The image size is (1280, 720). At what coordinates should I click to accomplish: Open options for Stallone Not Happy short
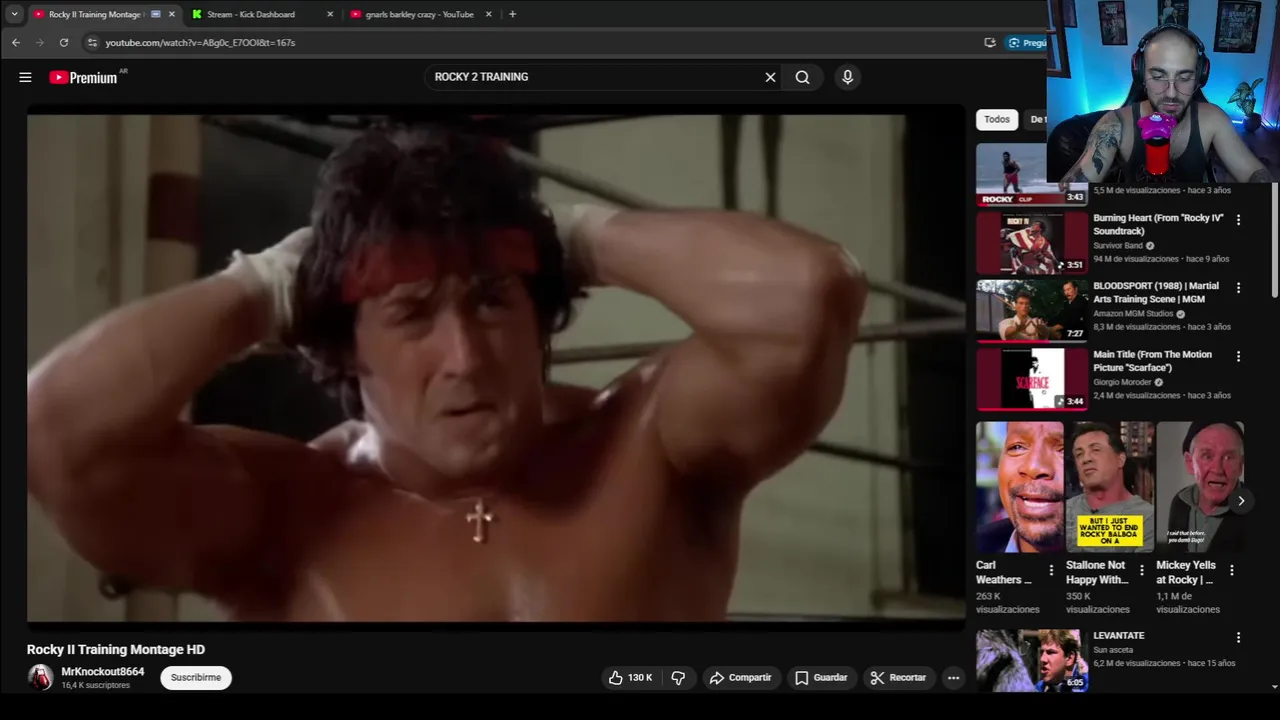(x=1141, y=570)
